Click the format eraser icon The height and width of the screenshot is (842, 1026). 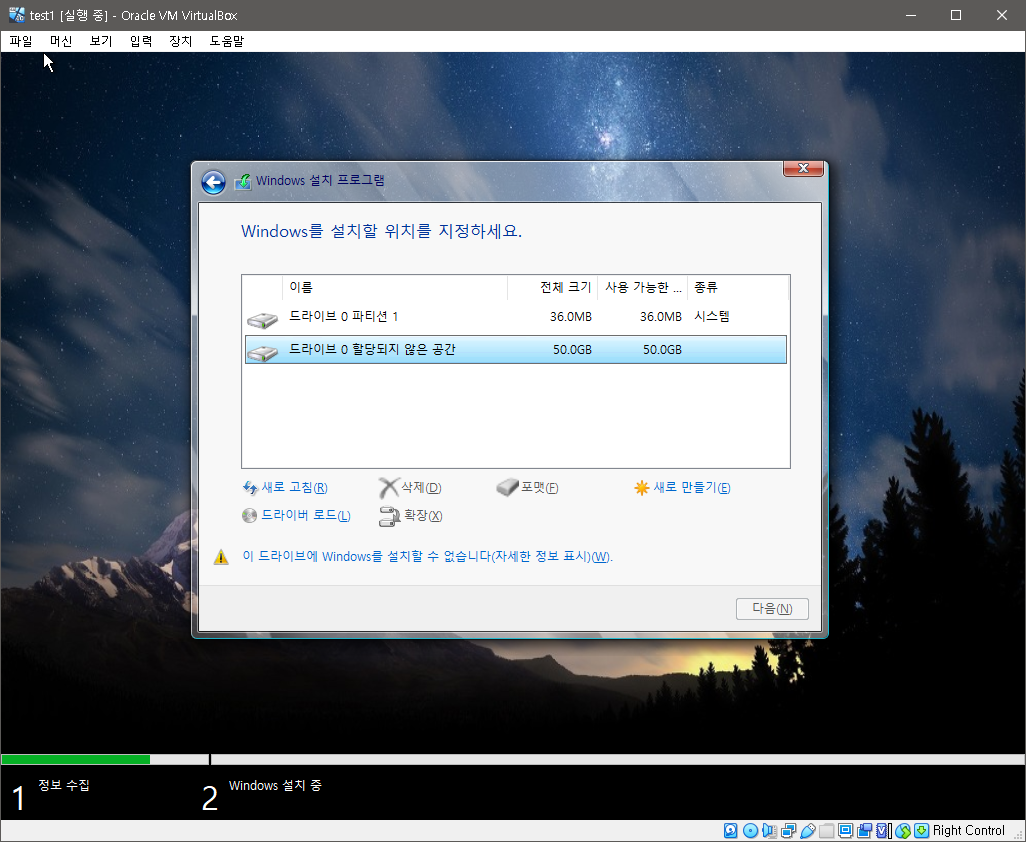tap(507, 487)
